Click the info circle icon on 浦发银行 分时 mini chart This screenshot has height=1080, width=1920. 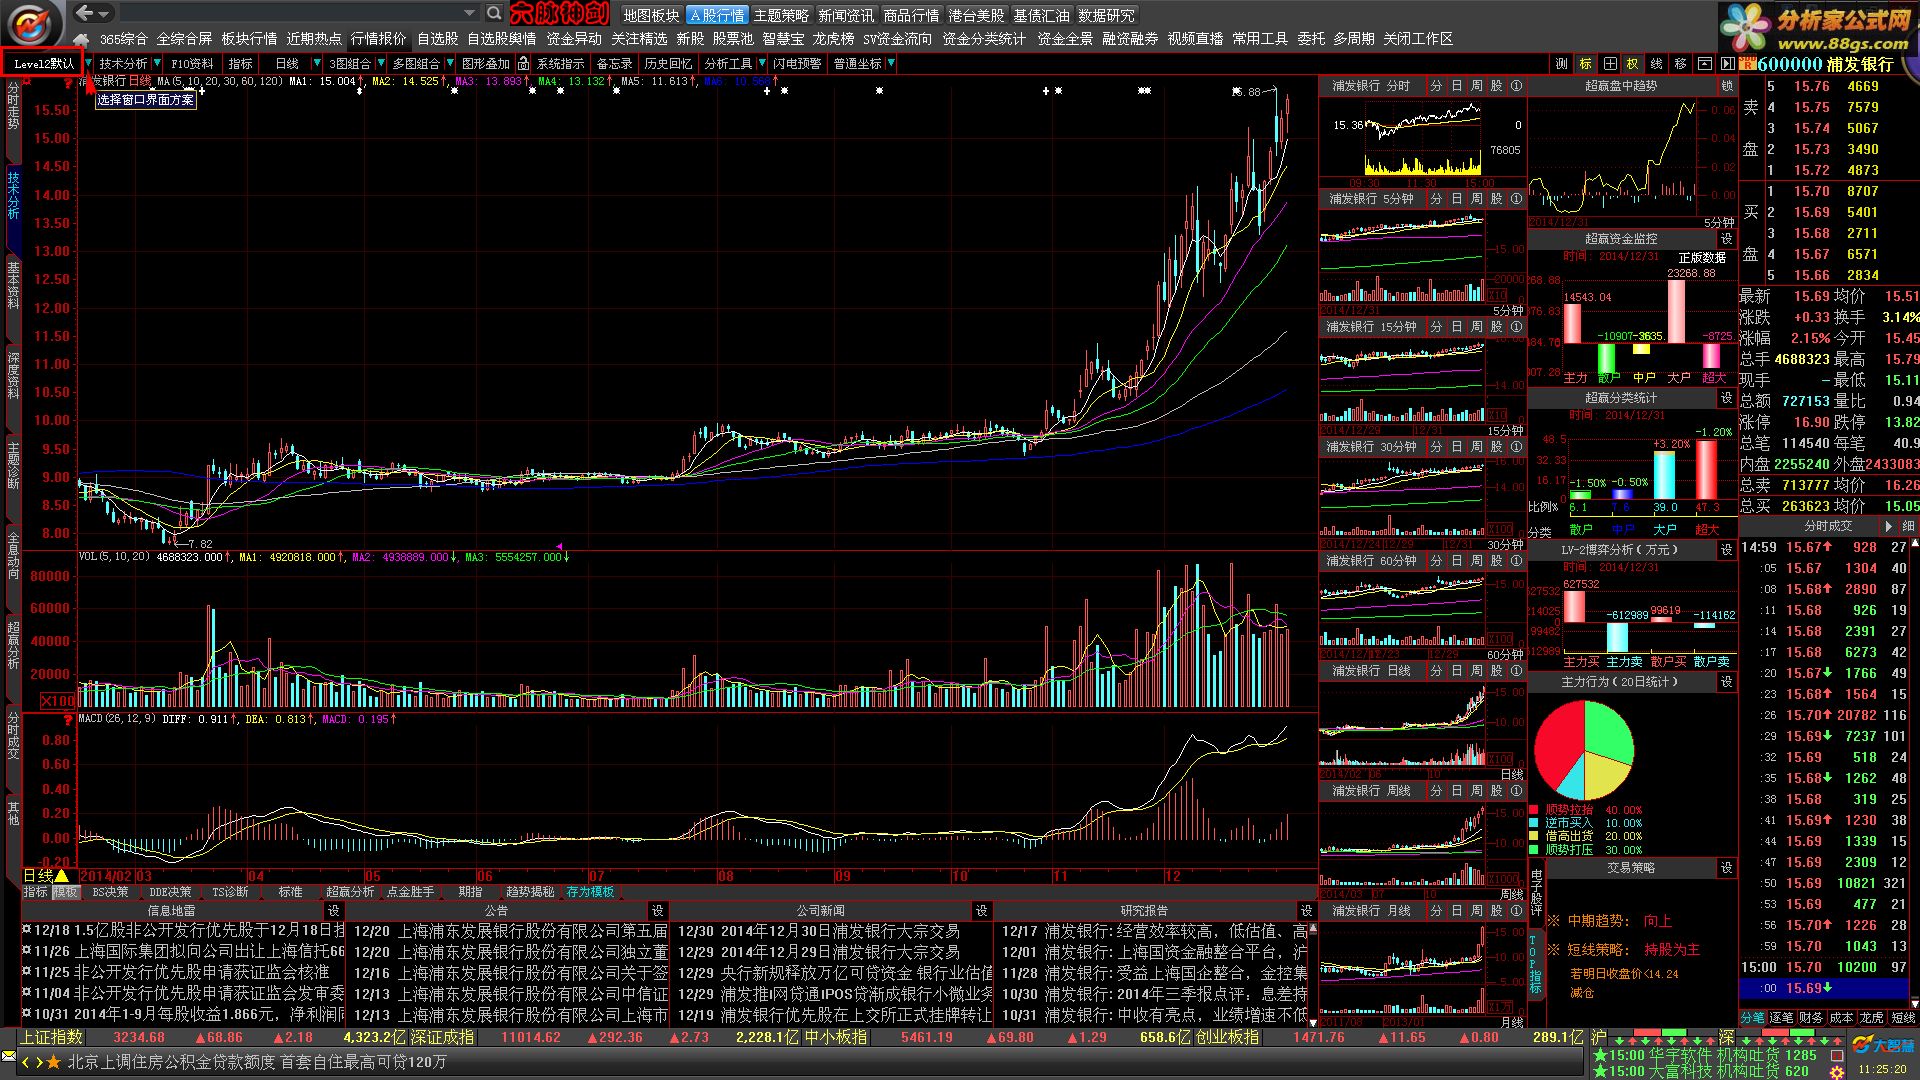pos(1516,86)
